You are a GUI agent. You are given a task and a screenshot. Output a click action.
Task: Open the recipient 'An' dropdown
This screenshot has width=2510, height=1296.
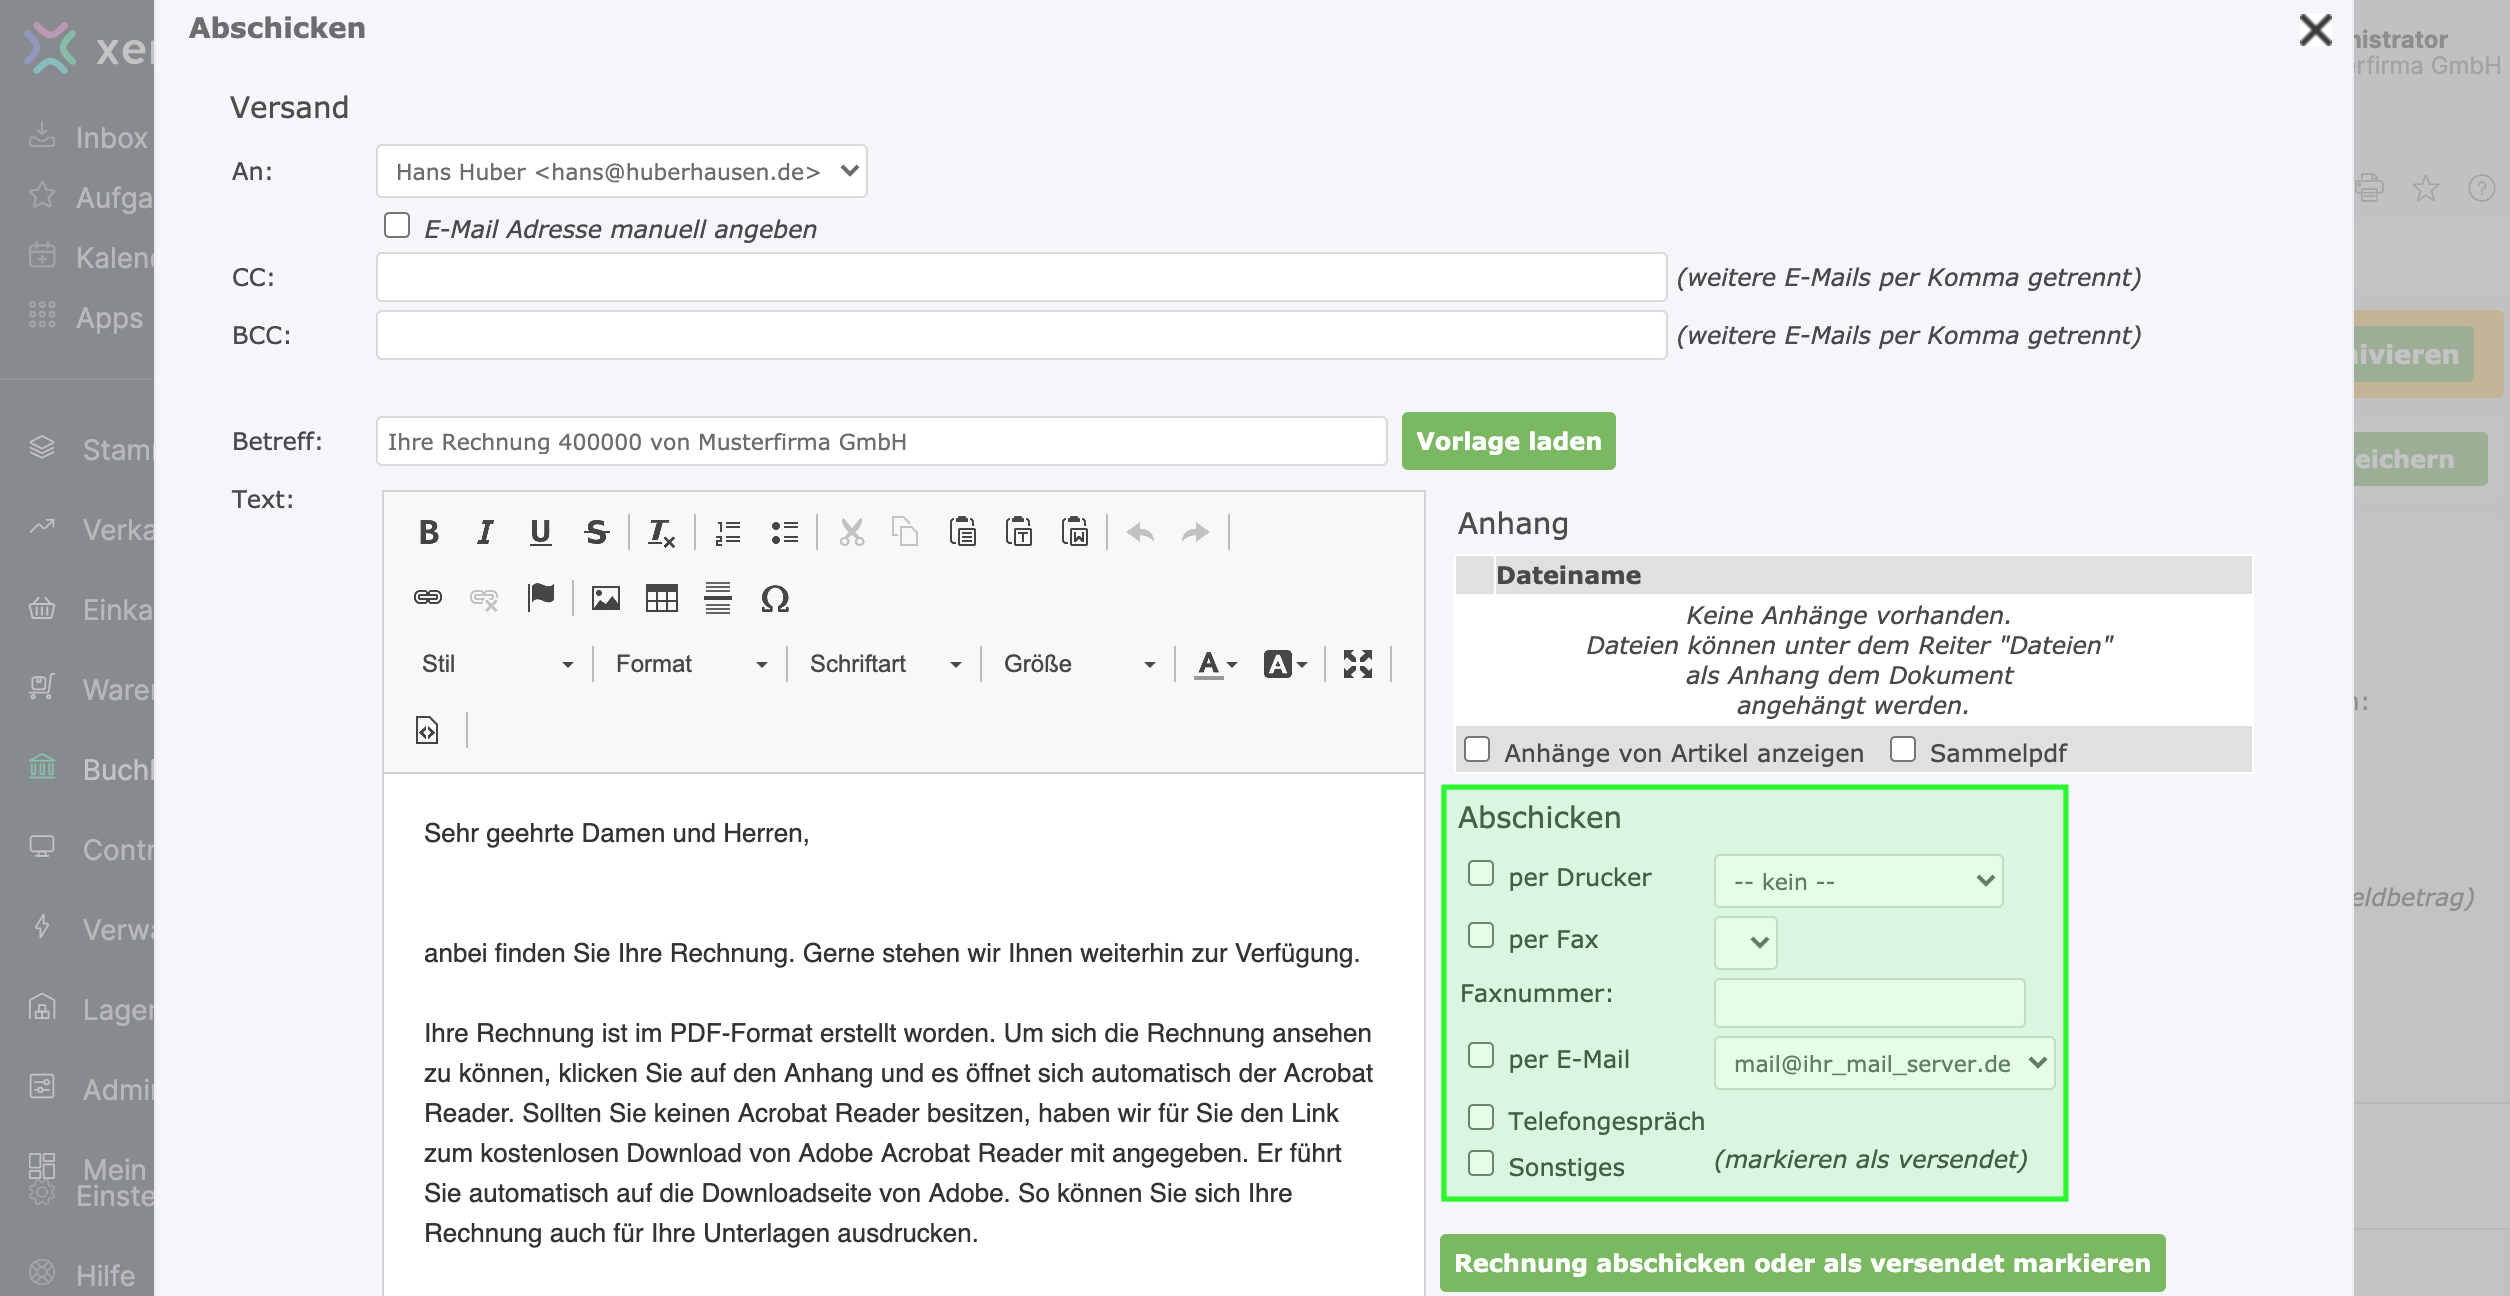621,171
